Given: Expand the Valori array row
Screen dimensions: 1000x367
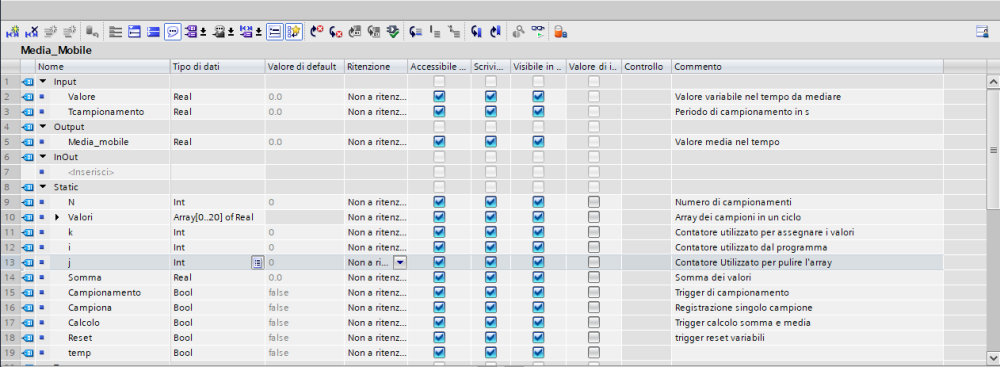Looking at the screenshot, I should tap(57, 217).
